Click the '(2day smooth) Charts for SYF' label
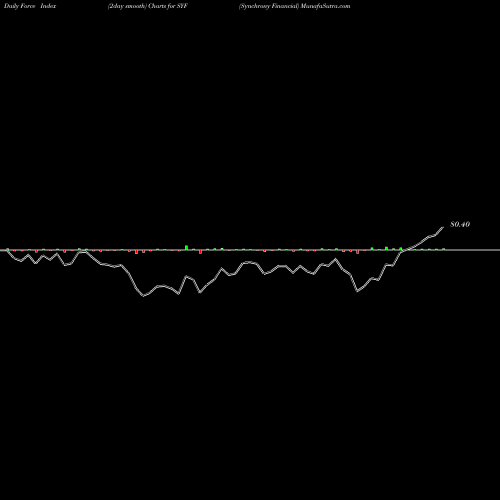This screenshot has width=500, height=500. tap(148, 6)
